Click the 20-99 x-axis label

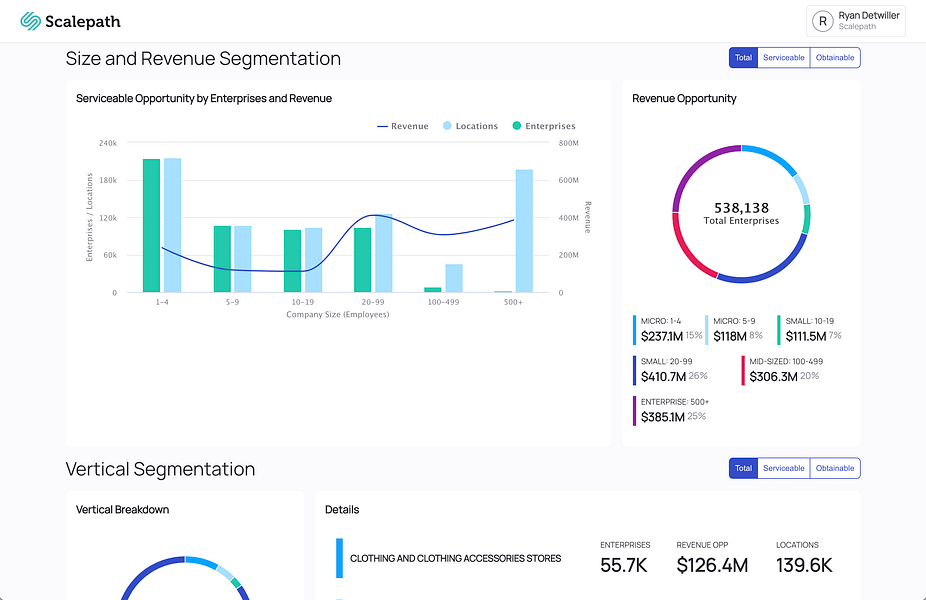point(373,302)
